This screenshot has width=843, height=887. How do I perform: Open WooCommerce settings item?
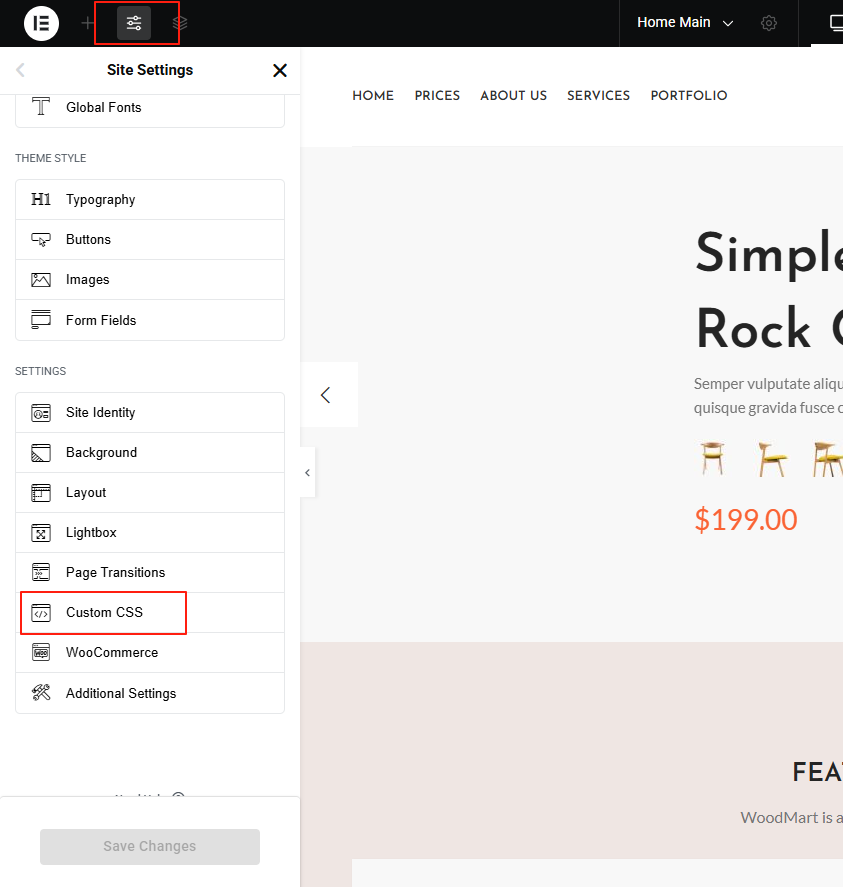111,652
